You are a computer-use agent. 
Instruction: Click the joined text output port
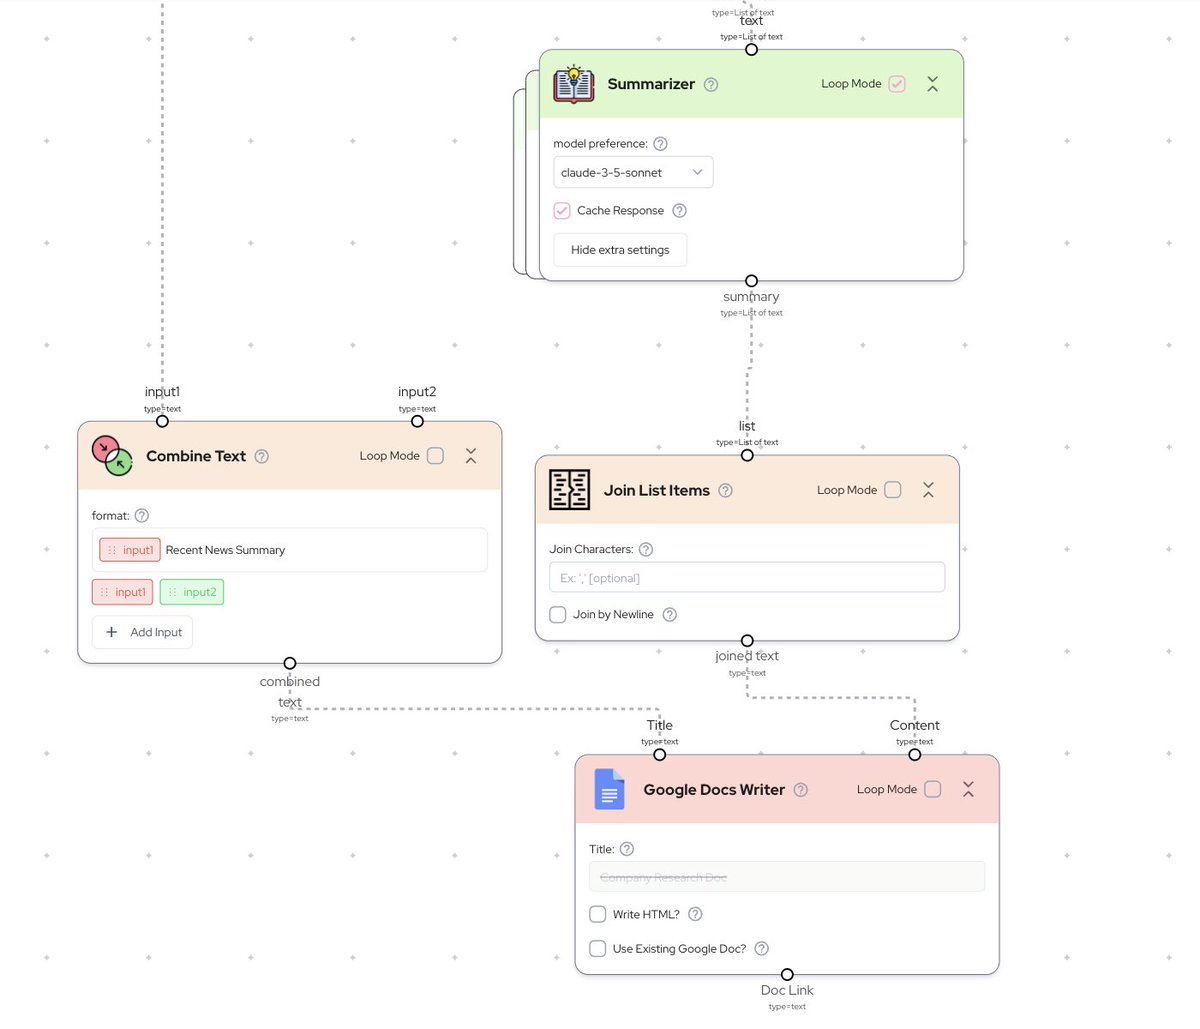[747, 640]
